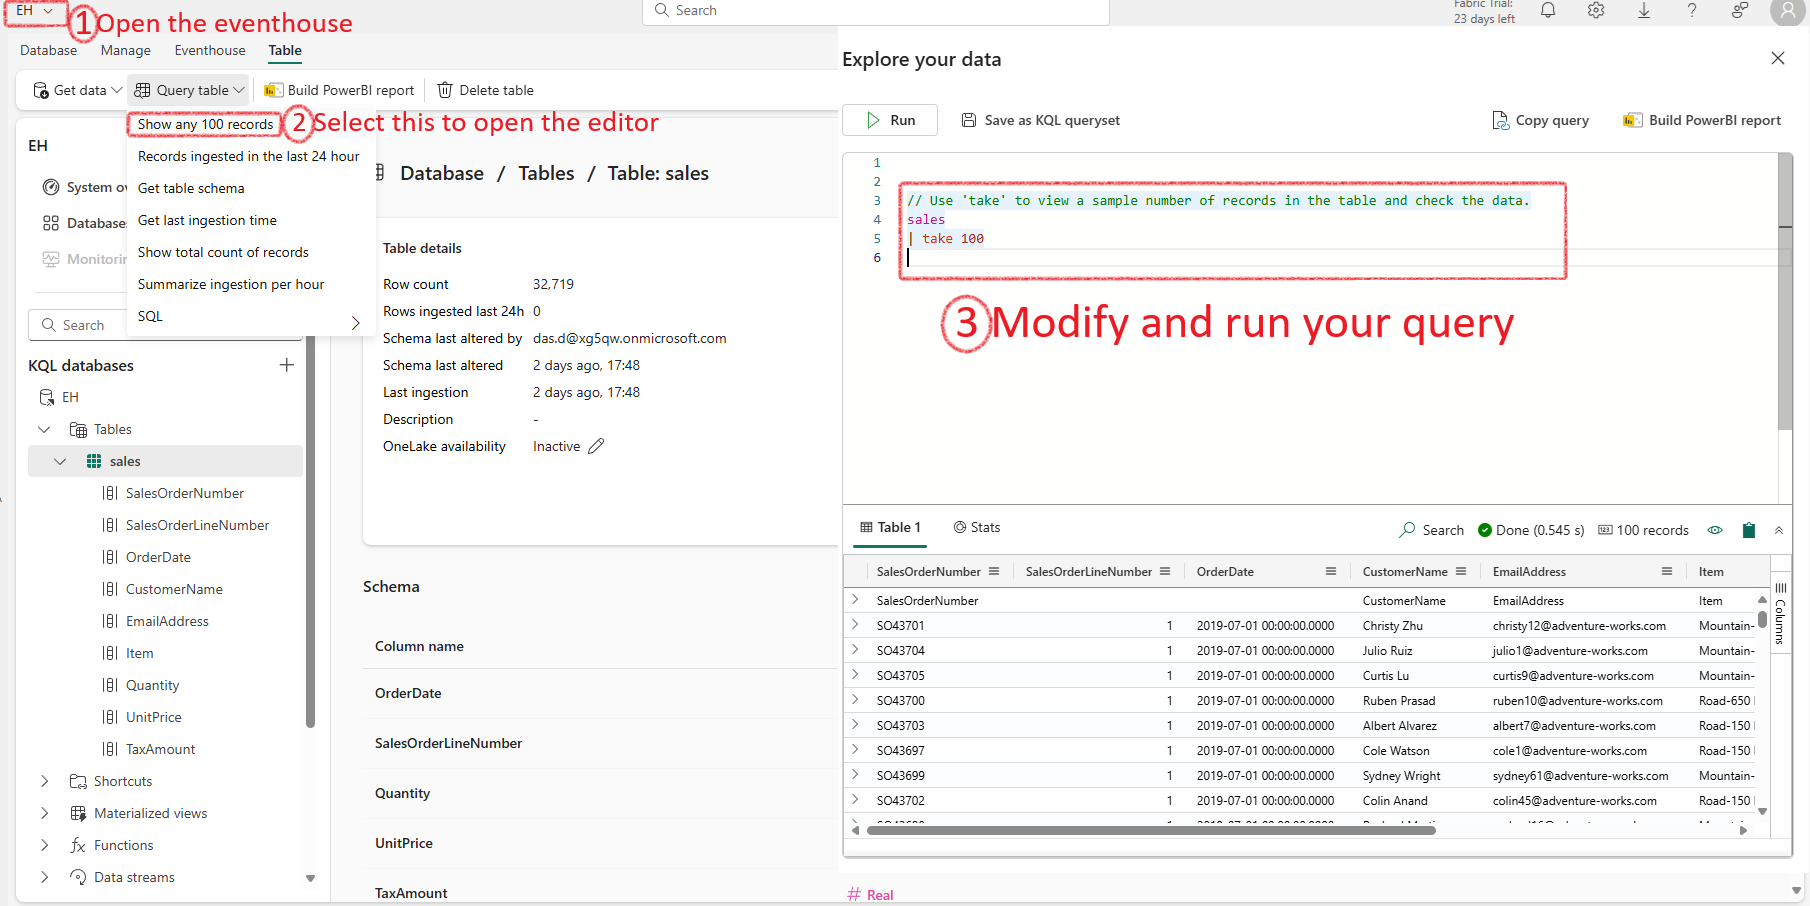Screen dimensions: 1810x906
Task: Toggle the results eye visibility icon
Action: (1715, 530)
